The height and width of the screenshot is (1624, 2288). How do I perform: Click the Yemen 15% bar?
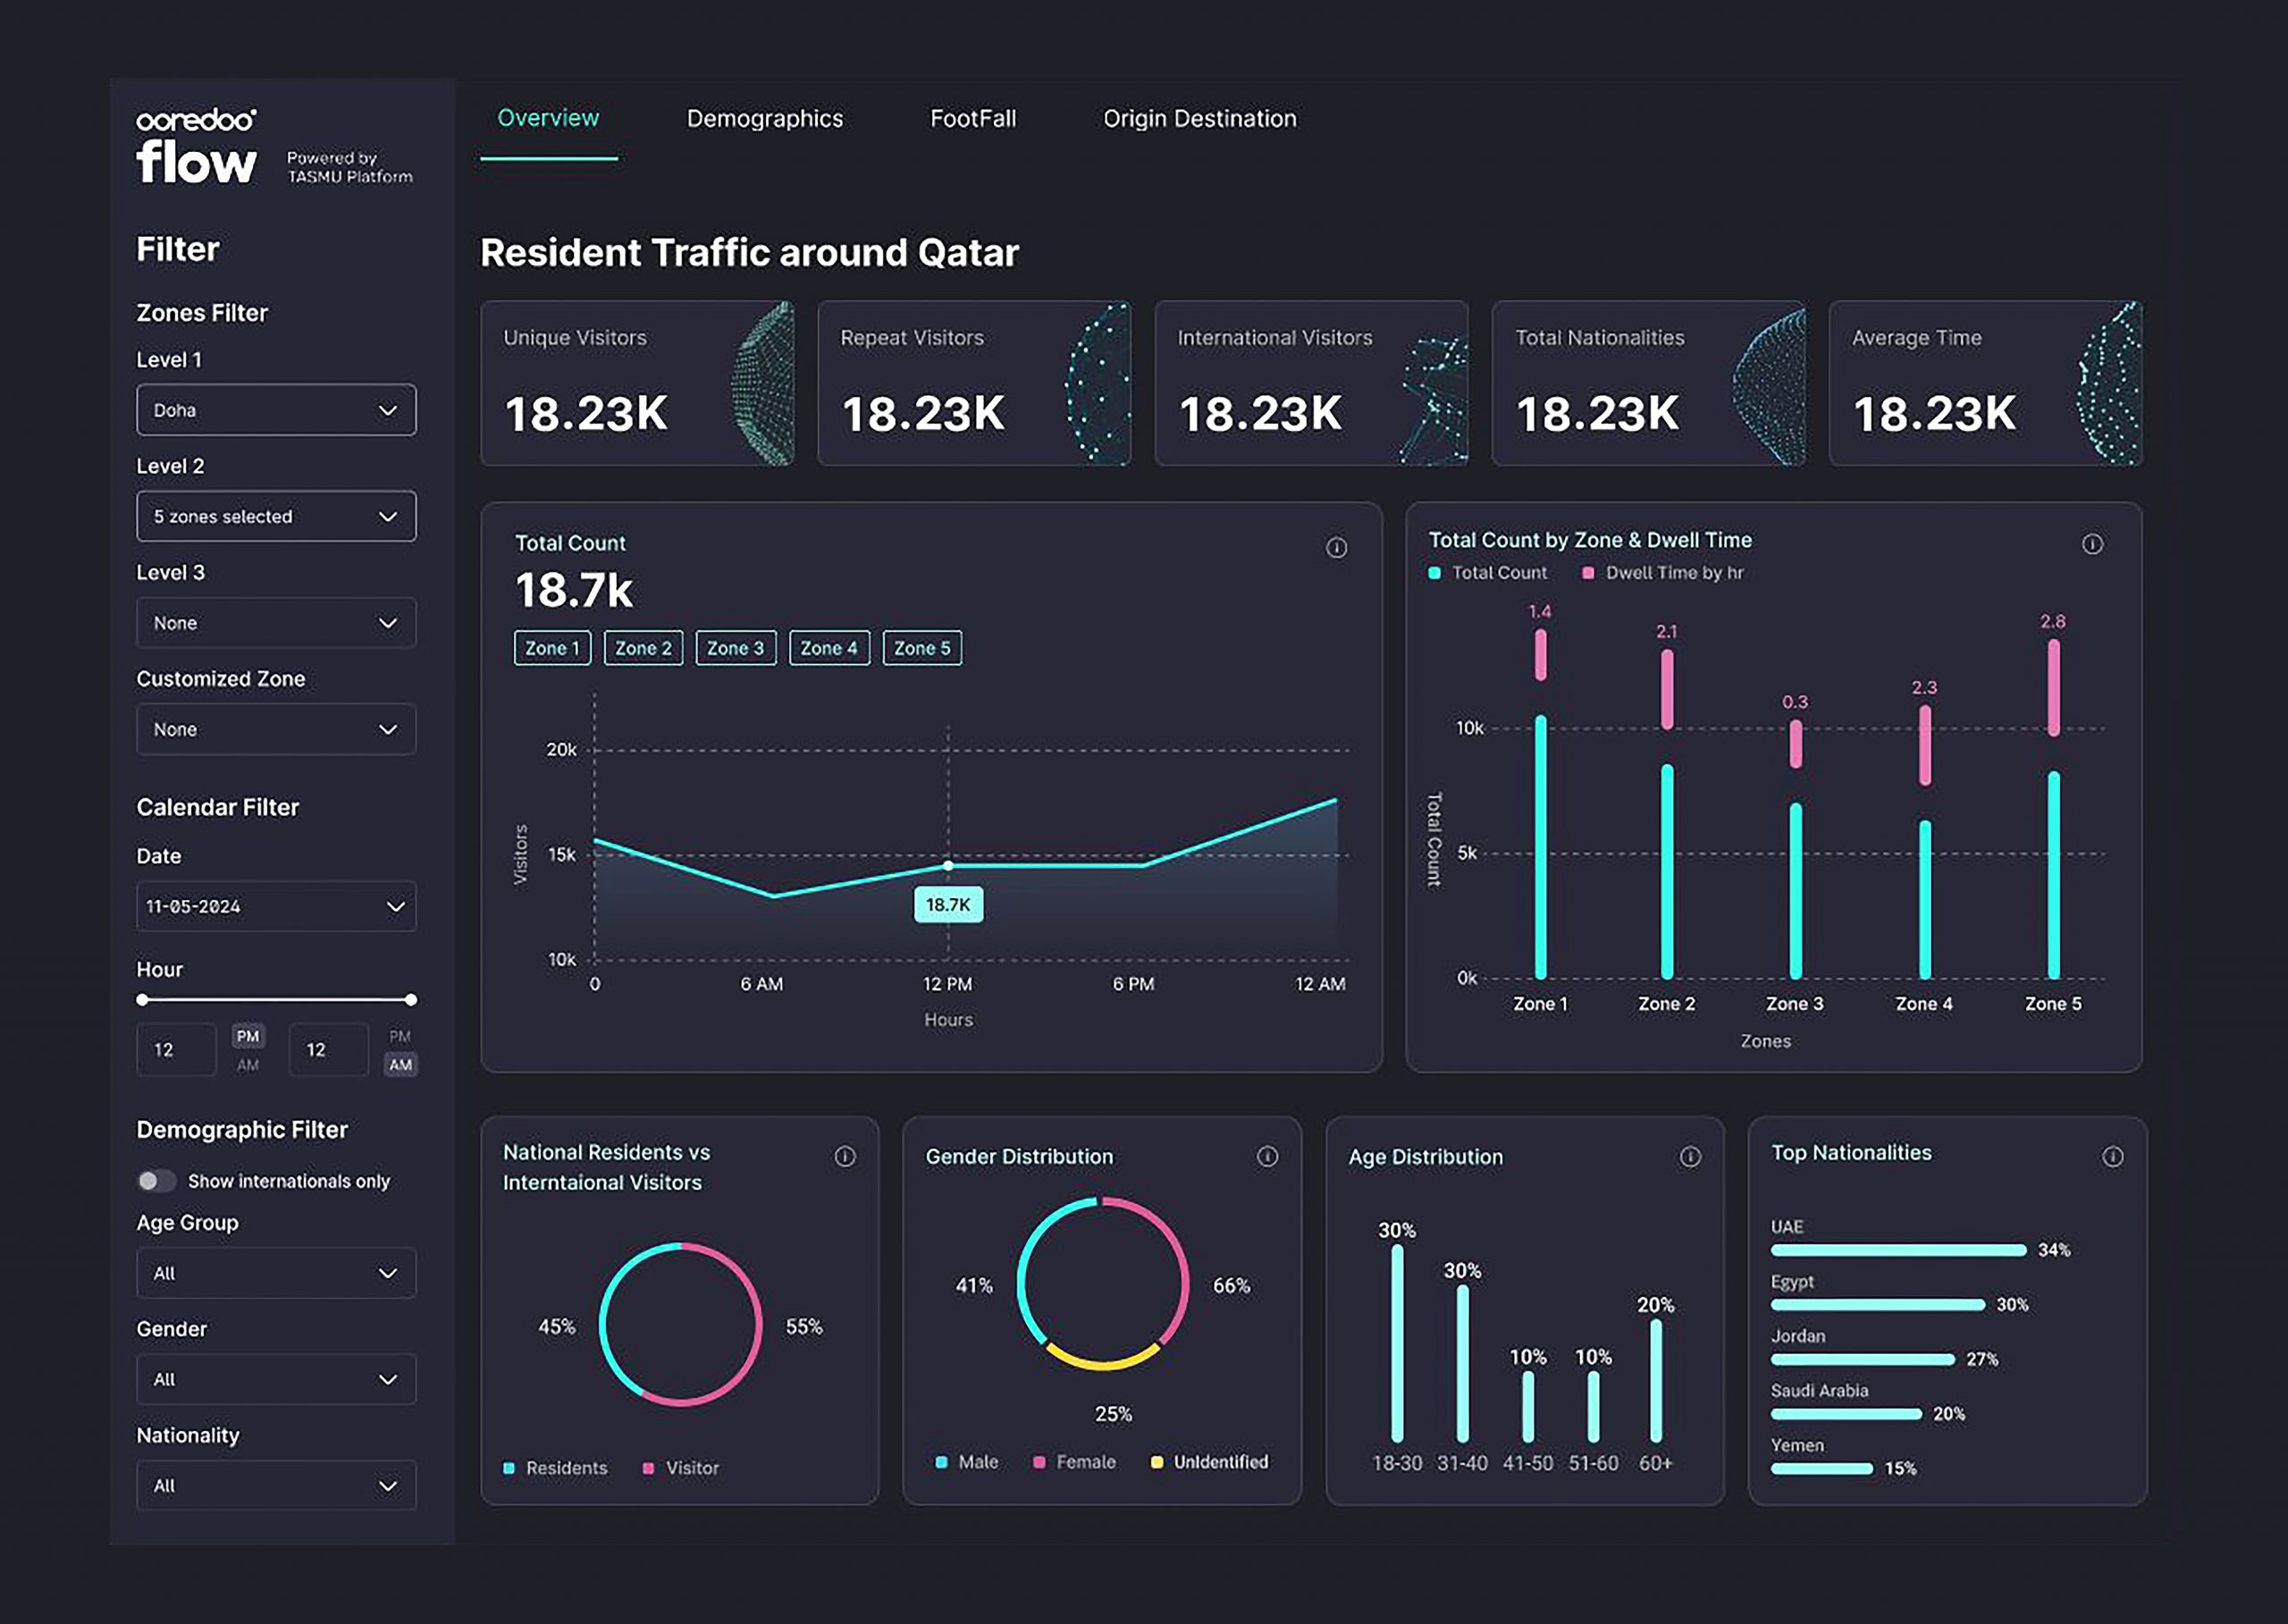[1822, 1468]
